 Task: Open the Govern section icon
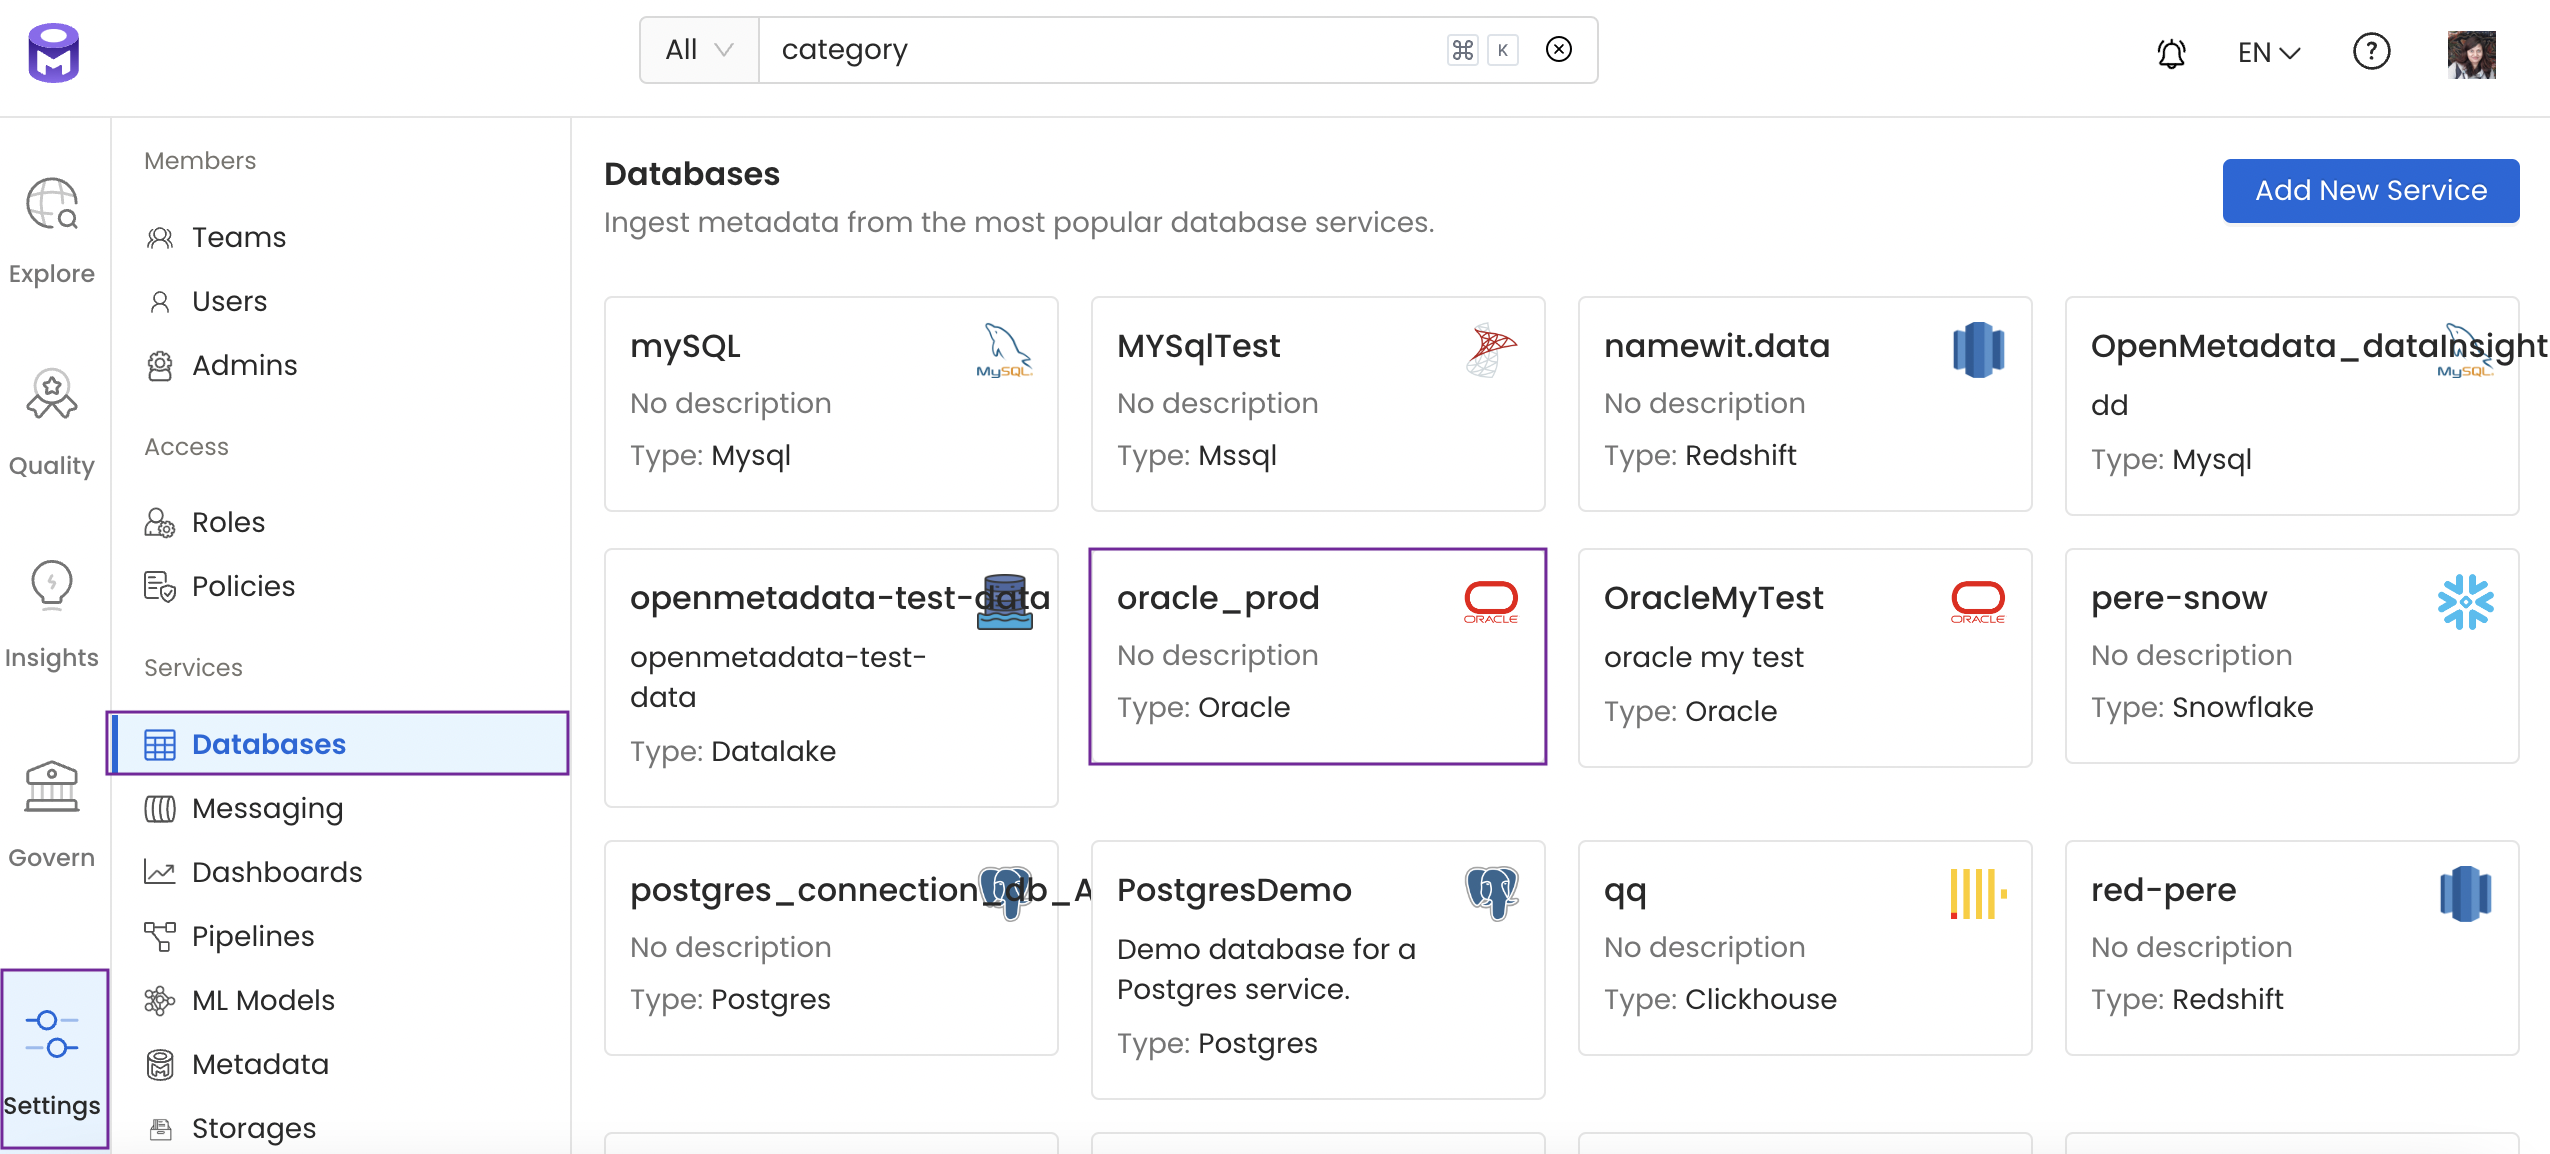[52, 786]
